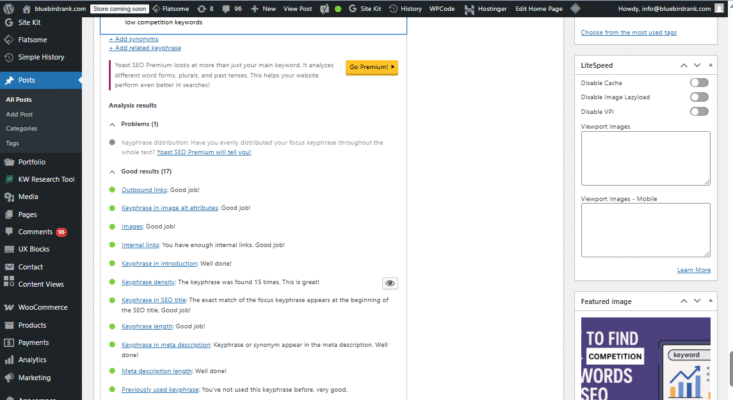The image size is (733, 400).
Task: Enable the Disable VPI toggle
Action: tap(699, 112)
